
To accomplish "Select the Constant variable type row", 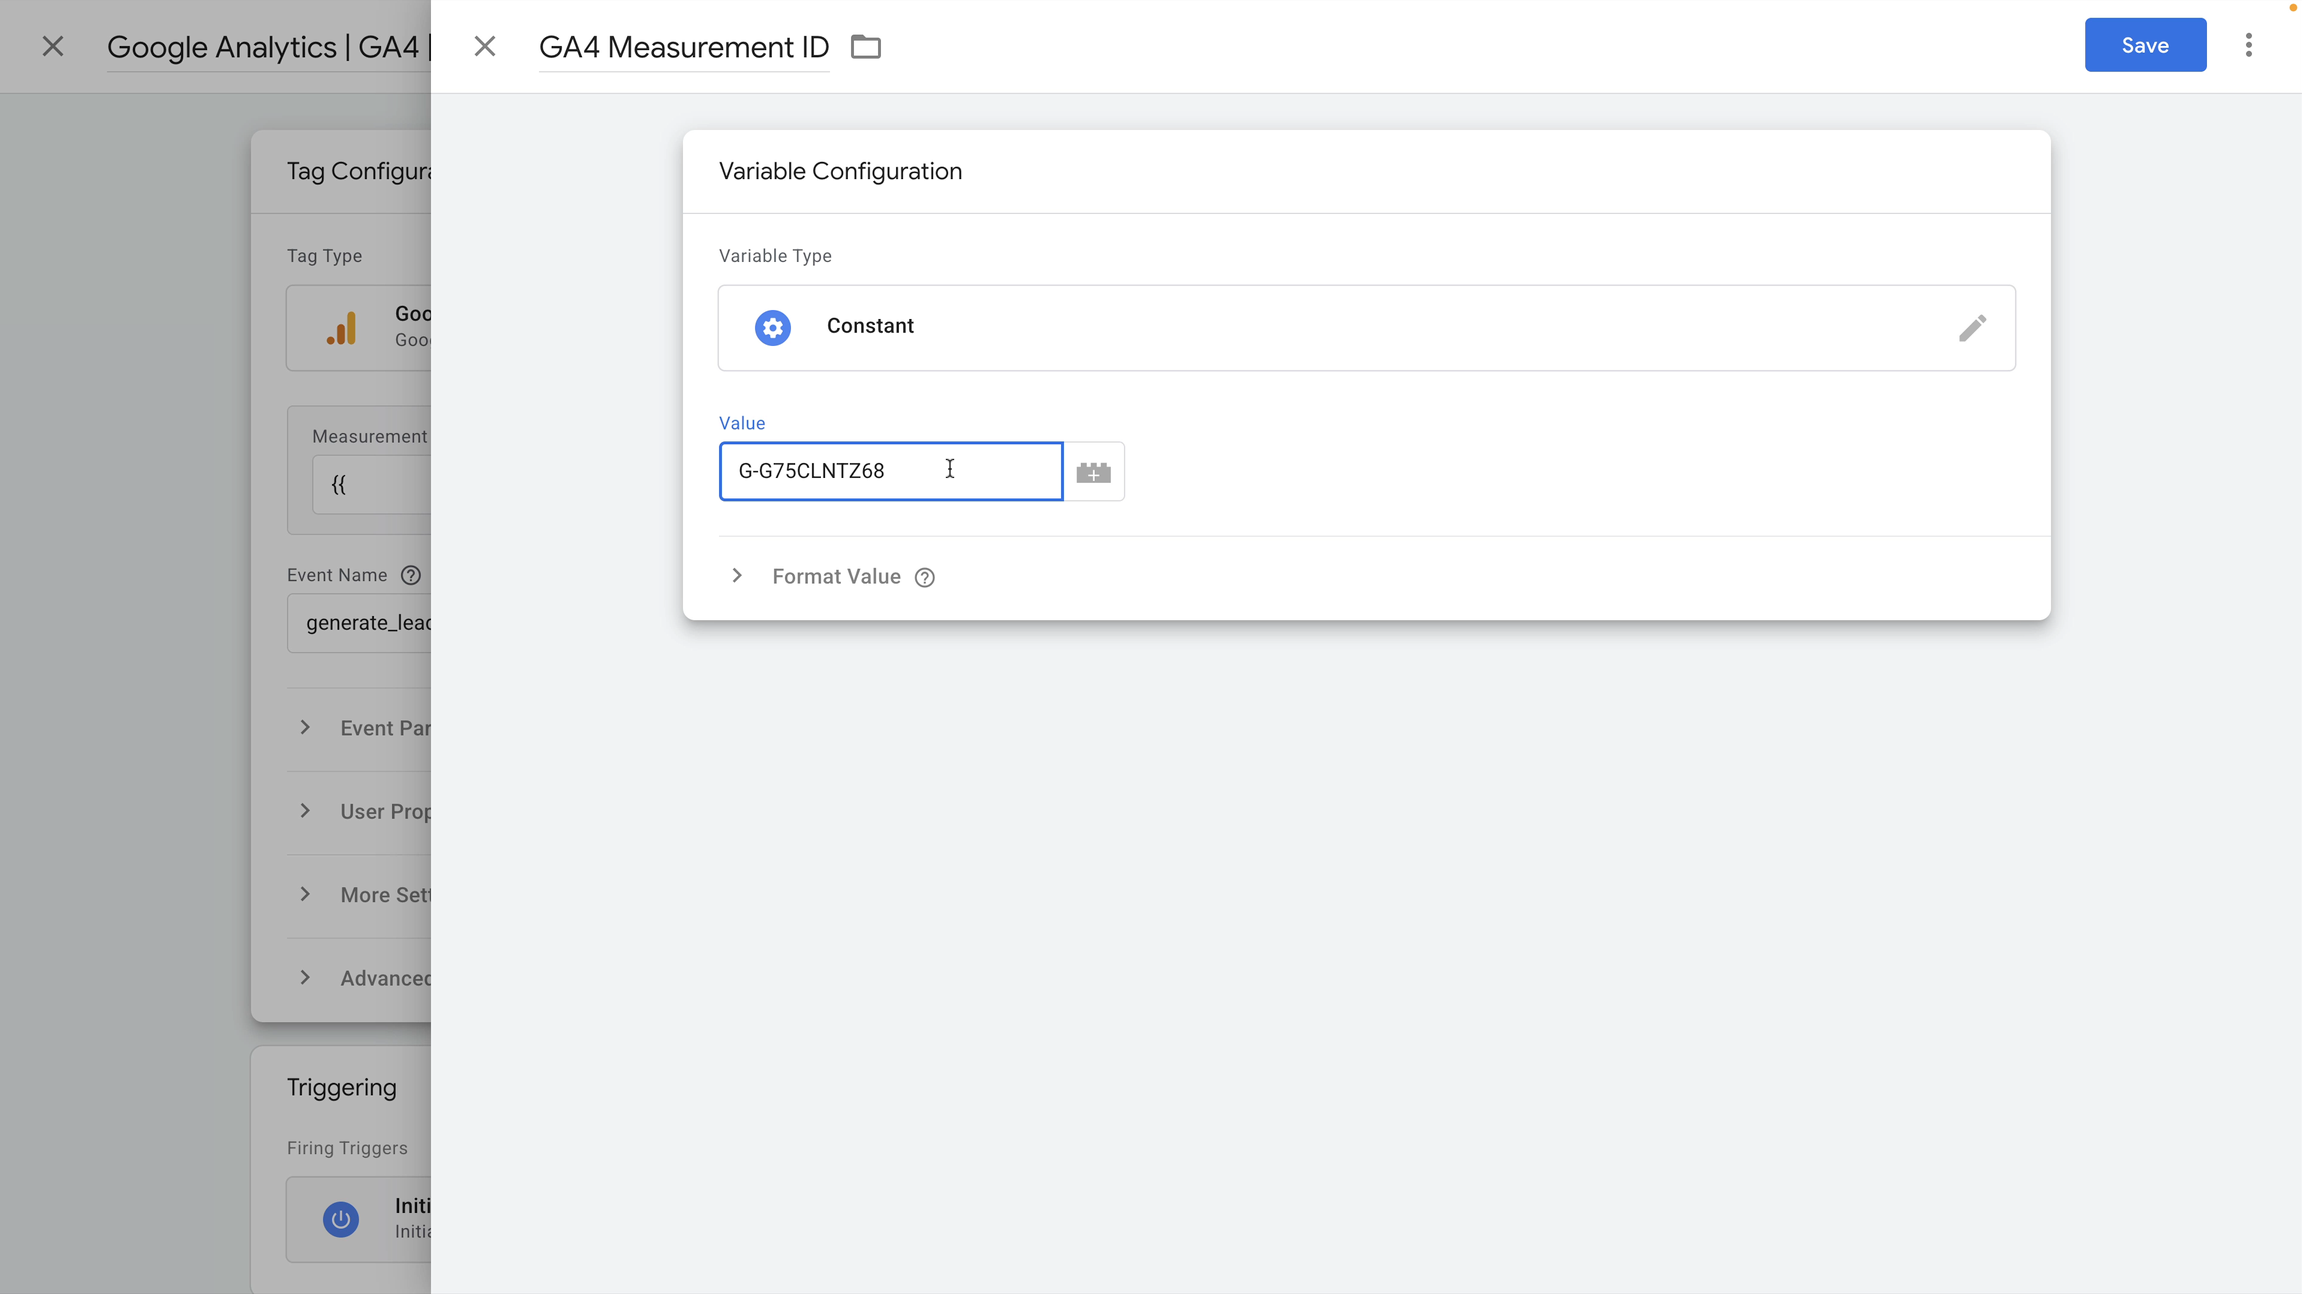I will [1200, 327].
